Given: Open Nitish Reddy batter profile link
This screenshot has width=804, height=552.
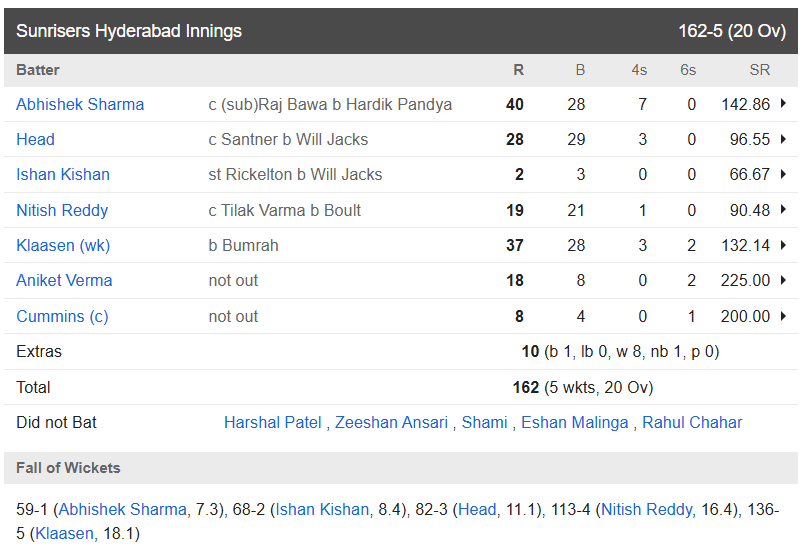Looking at the screenshot, I should click(x=62, y=211).
